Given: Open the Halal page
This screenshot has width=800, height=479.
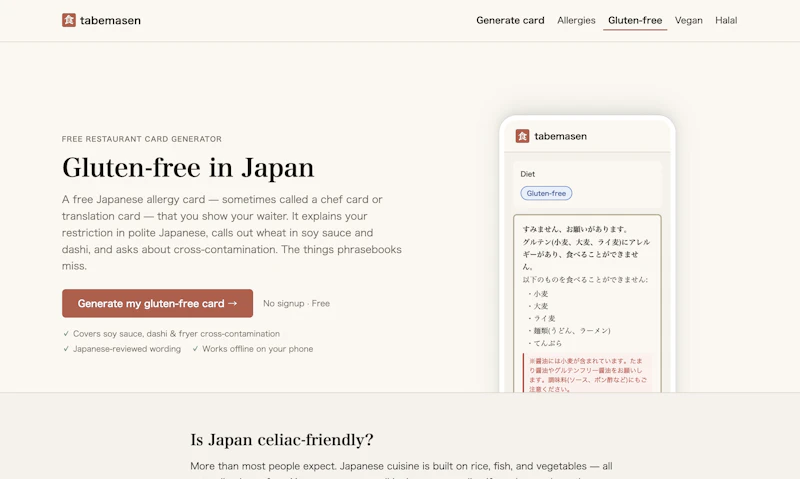Looking at the screenshot, I should tap(726, 20).
